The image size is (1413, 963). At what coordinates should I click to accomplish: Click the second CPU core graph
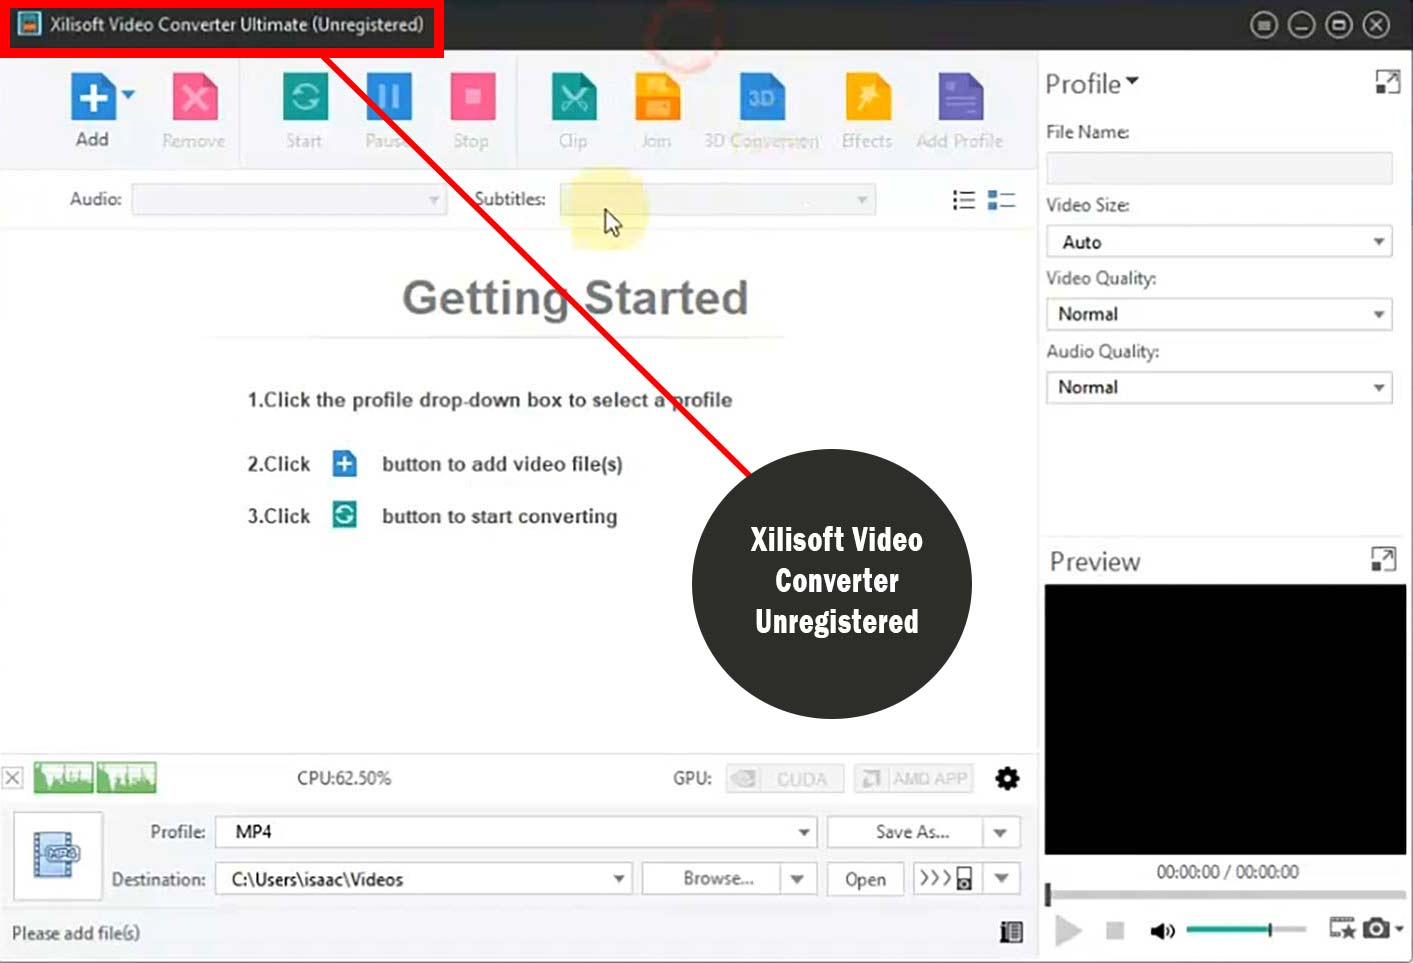pyautogui.click(x=126, y=777)
